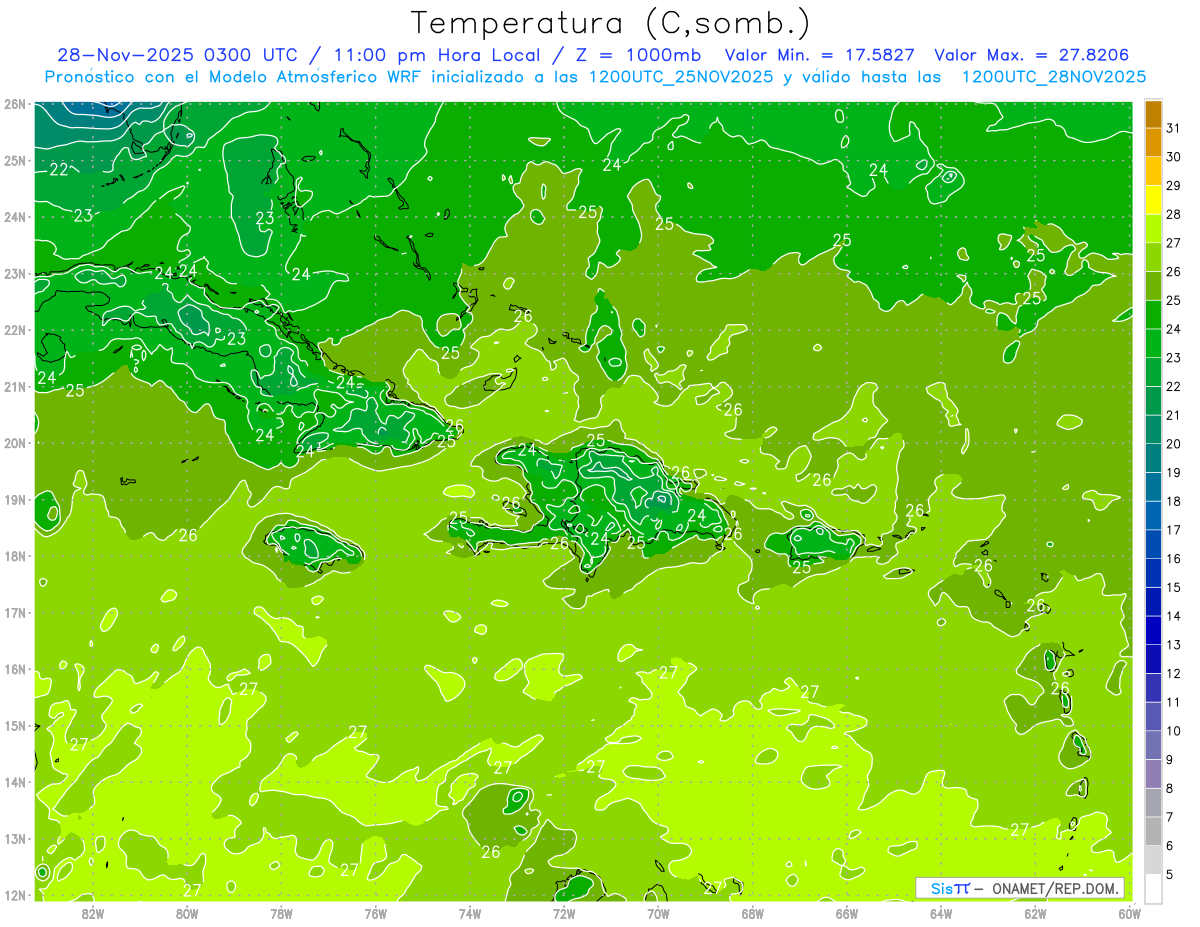This screenshot has width=1200, height=927.
Task: Select the longitude axis label 78W
Action: [x=281, y=913]
